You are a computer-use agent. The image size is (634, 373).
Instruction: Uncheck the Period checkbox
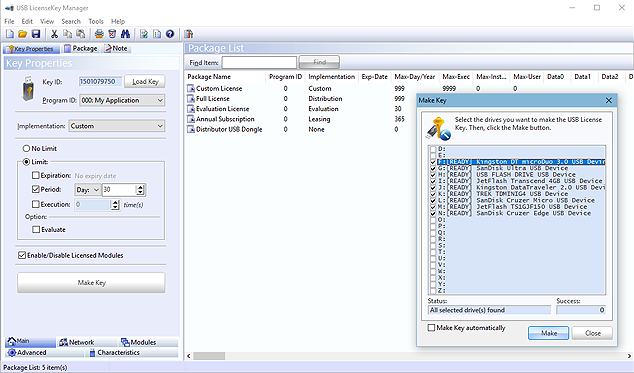[36, 189]
